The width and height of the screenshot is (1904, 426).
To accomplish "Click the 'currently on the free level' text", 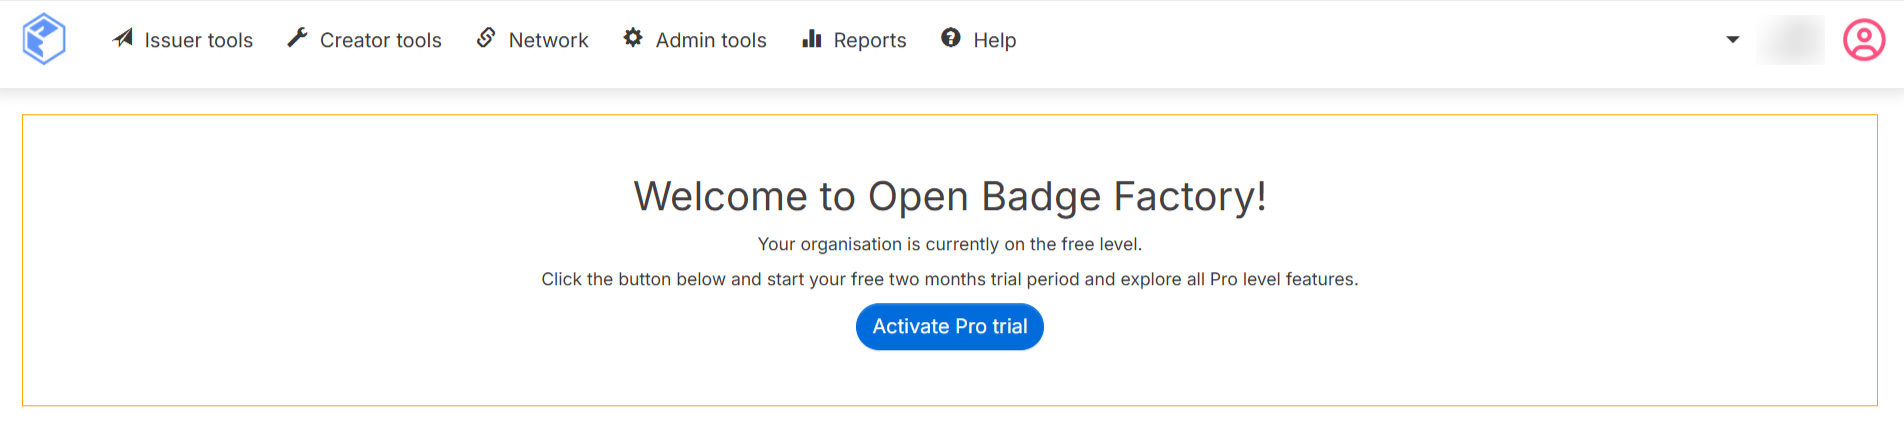I will click(x=950, y=244).
